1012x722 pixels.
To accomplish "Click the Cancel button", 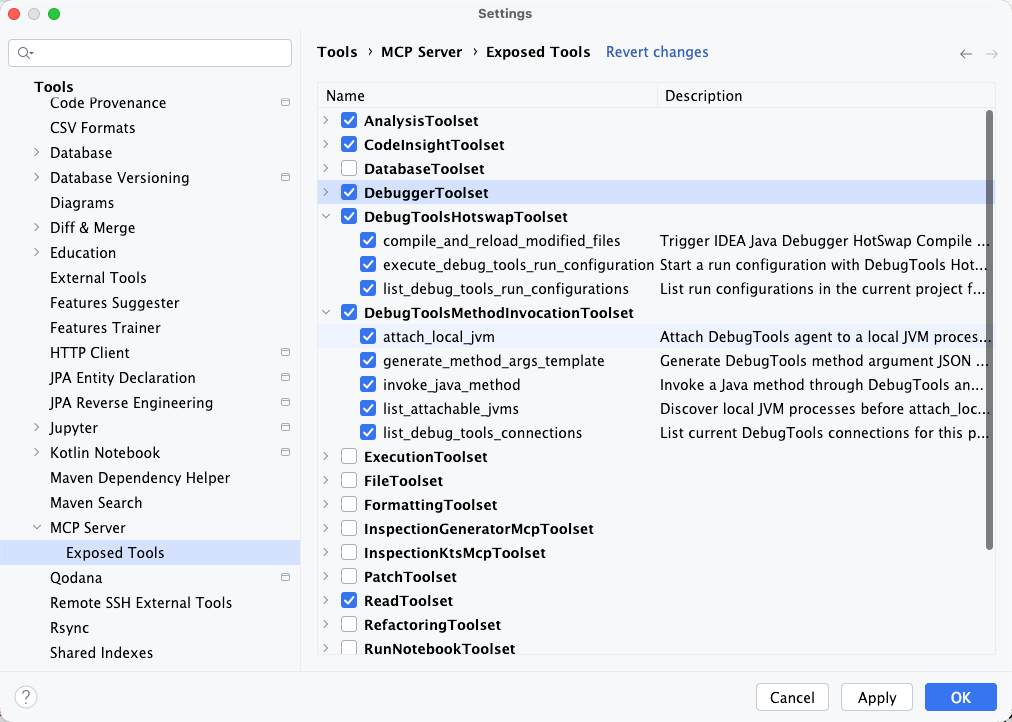I will click(x=792, y=697).
